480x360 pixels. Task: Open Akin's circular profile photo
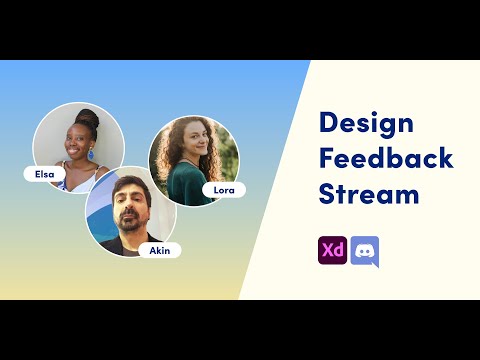click(x=131, y=212)
